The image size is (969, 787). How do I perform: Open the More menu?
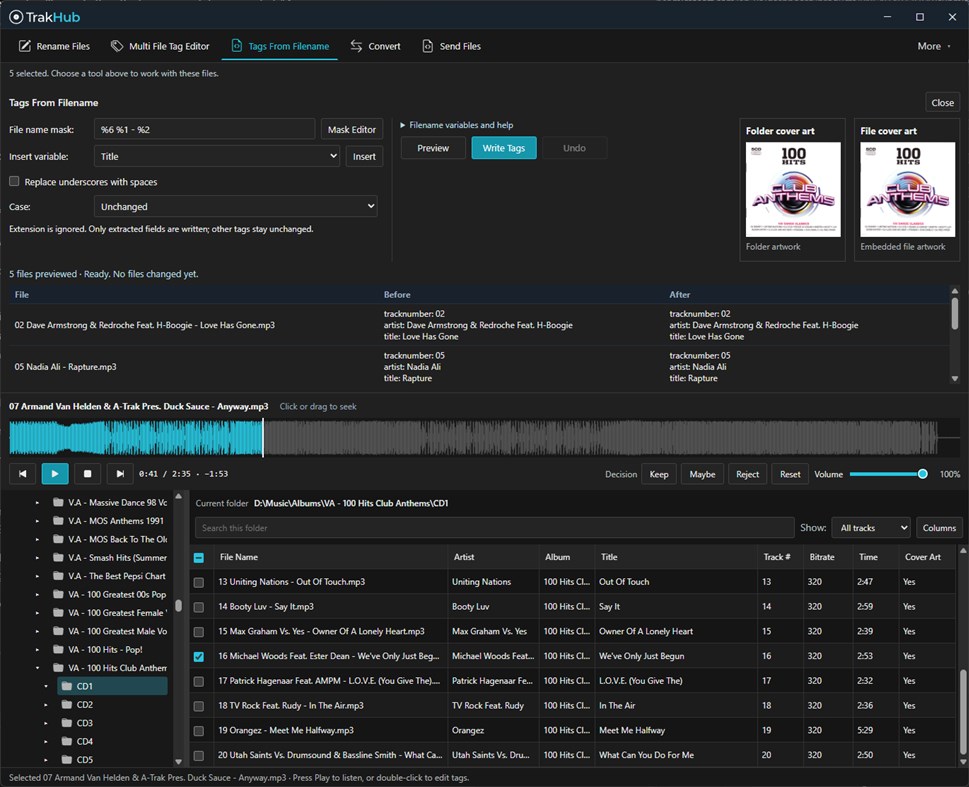coord(934,46)
